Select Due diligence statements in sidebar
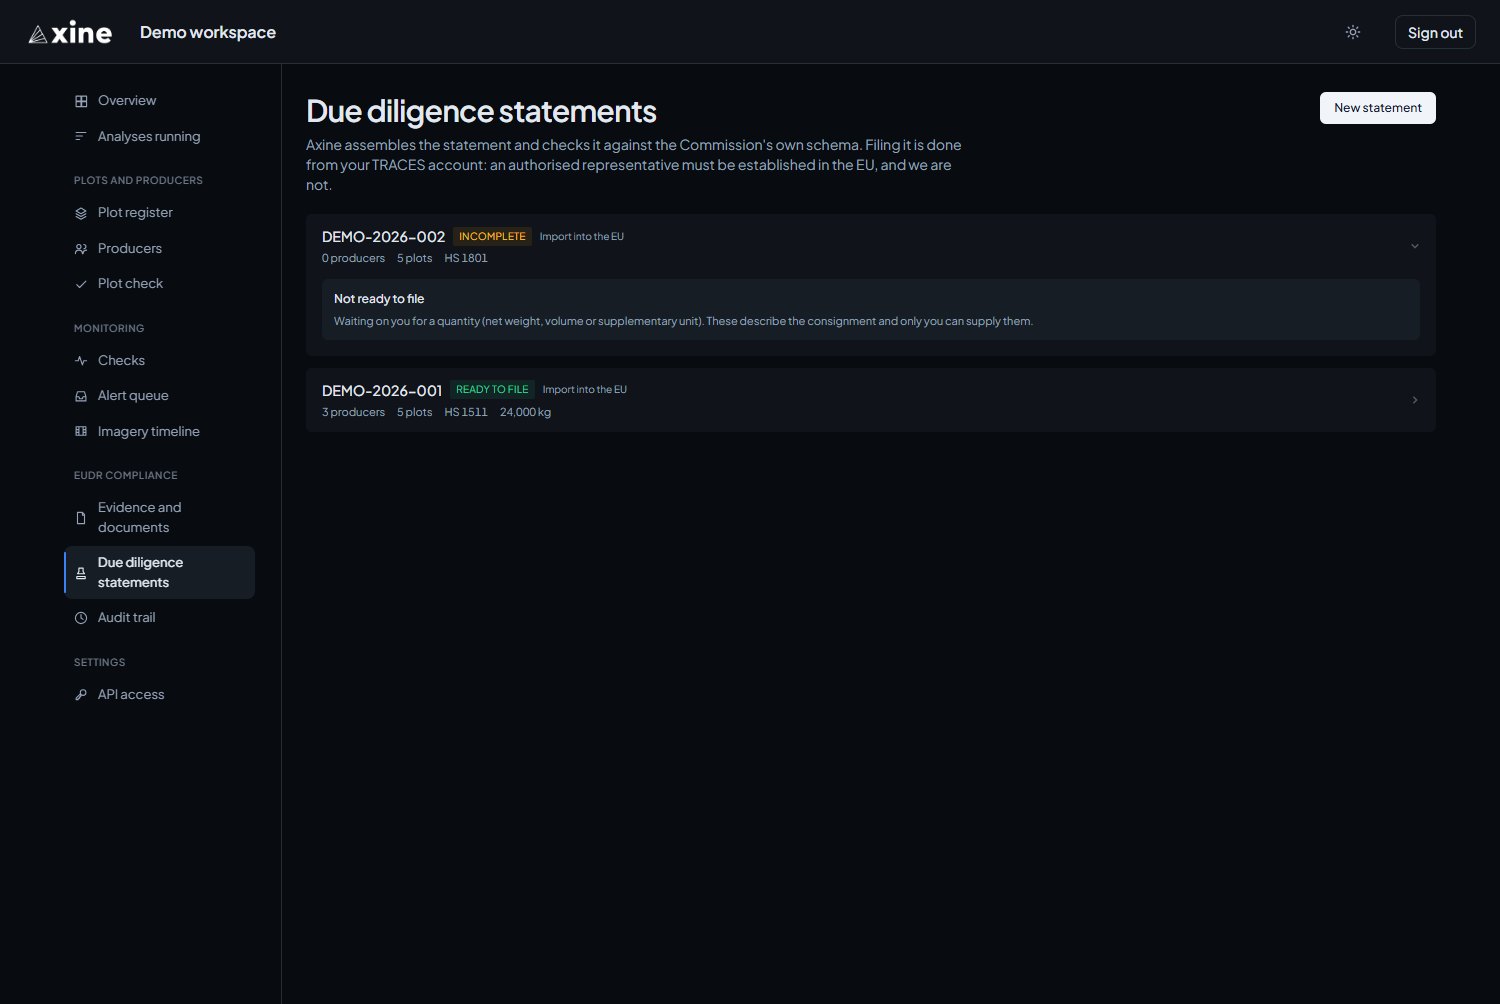Image resolution: width=1500 pixels, height=1004 pixels. click(159, 573)
